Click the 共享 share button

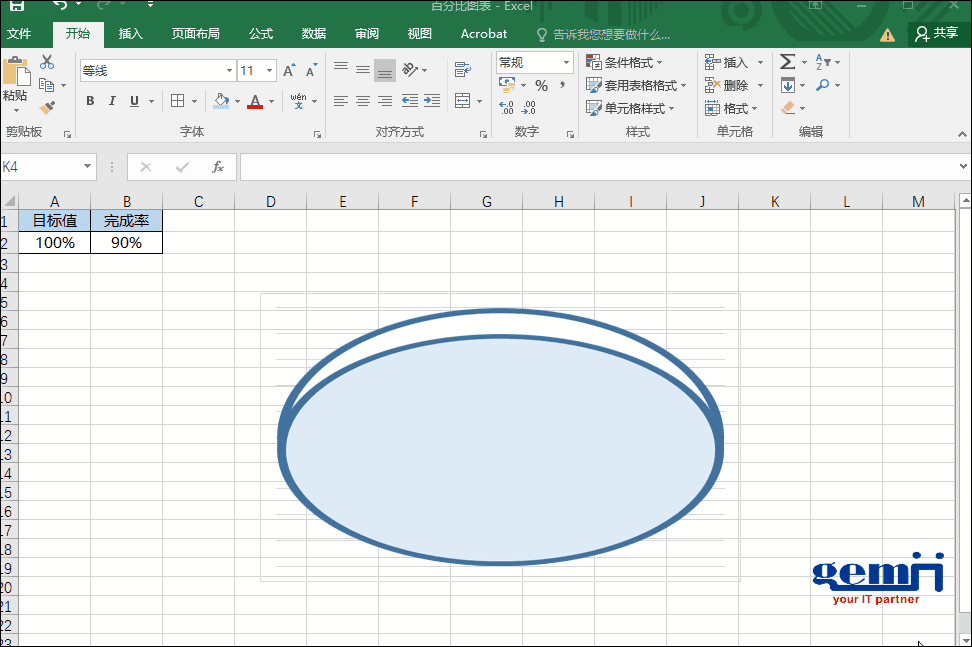click(x=937, y=33)
